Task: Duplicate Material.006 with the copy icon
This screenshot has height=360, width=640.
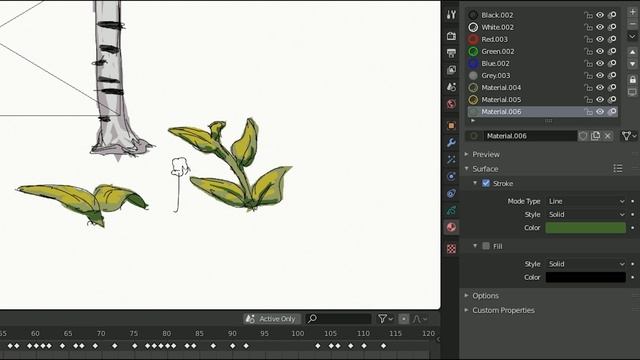Action: pyautogui.click(x=596, y=136)
